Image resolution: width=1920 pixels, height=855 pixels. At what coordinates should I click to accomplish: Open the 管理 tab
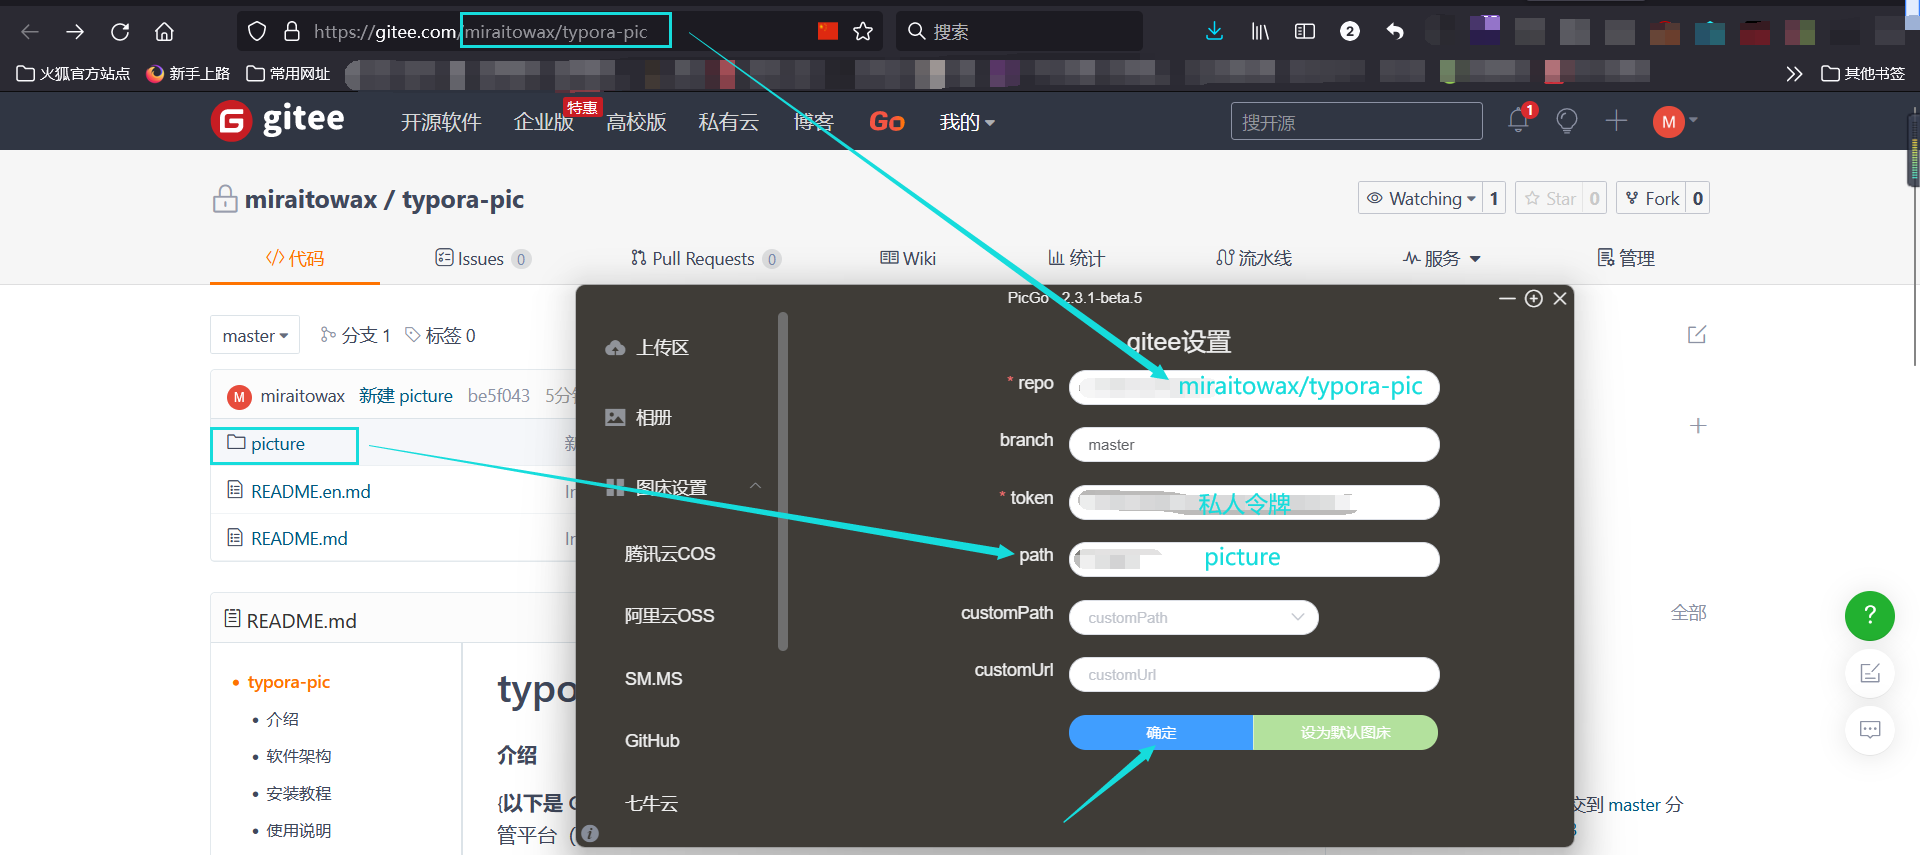pyautogui.click(x=1626, y=259)
